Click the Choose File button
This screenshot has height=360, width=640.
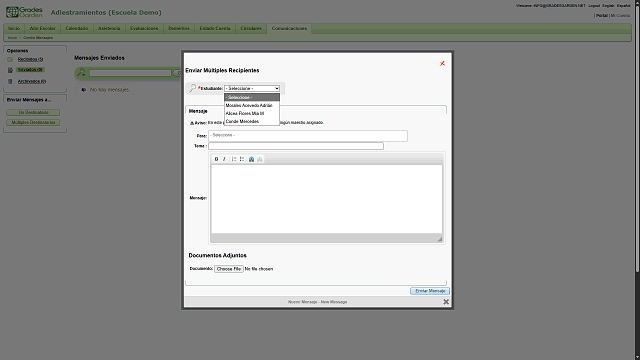click(x=229, y=269)
